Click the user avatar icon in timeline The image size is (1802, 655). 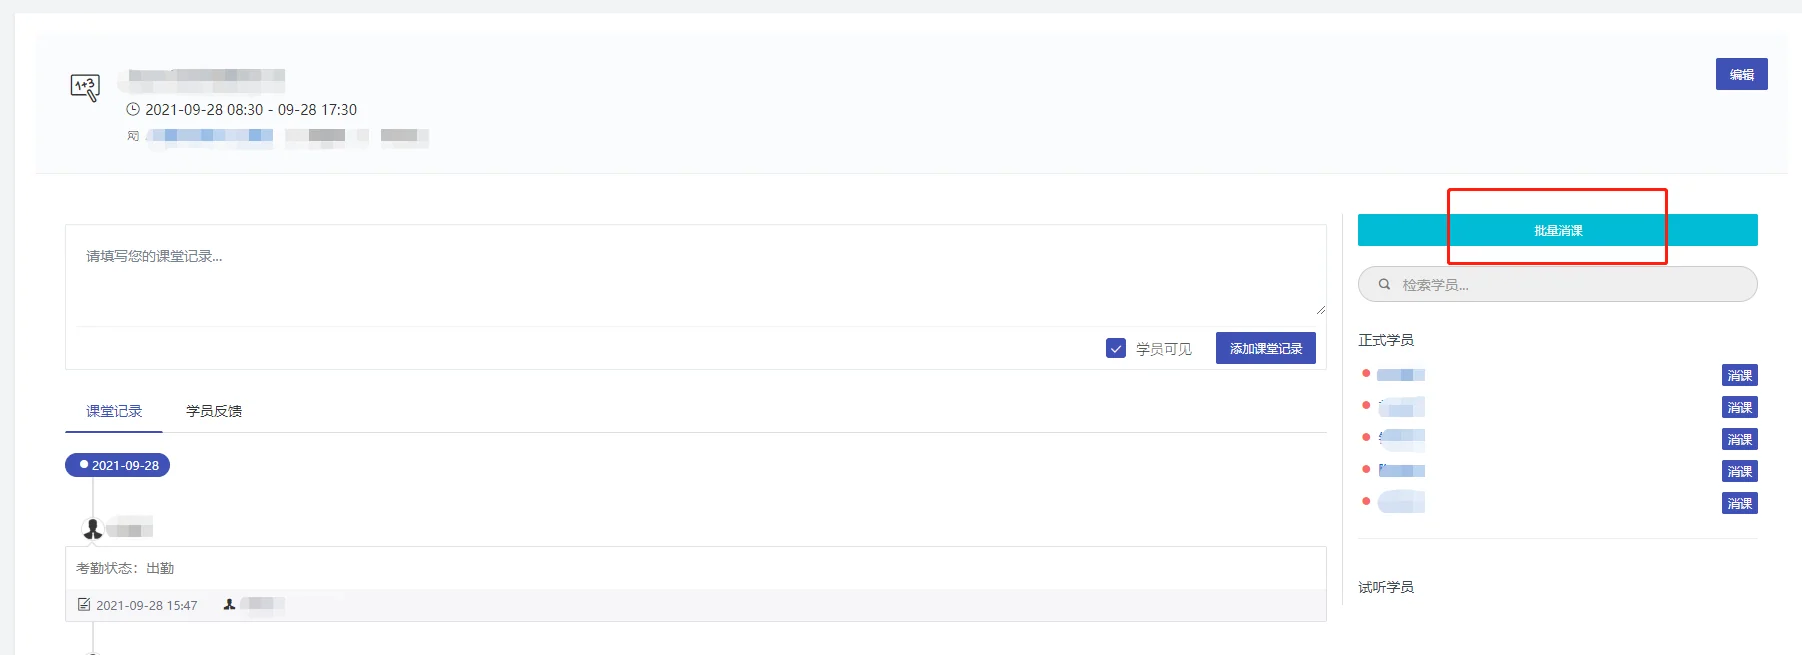click(x=93, y=528)
